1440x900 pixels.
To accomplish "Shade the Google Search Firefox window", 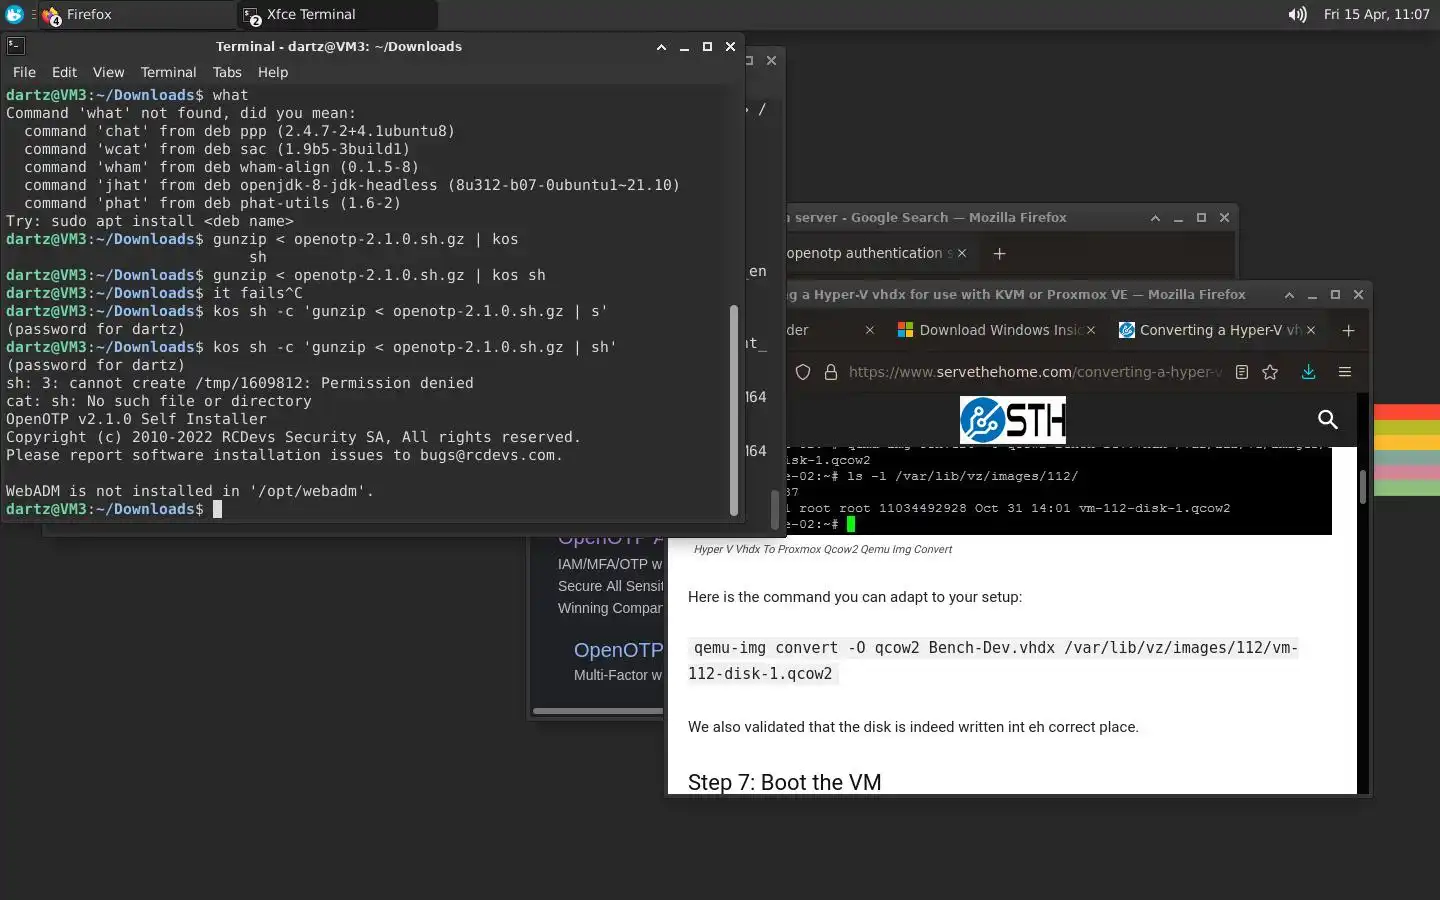I will (x=1155, y=218).
